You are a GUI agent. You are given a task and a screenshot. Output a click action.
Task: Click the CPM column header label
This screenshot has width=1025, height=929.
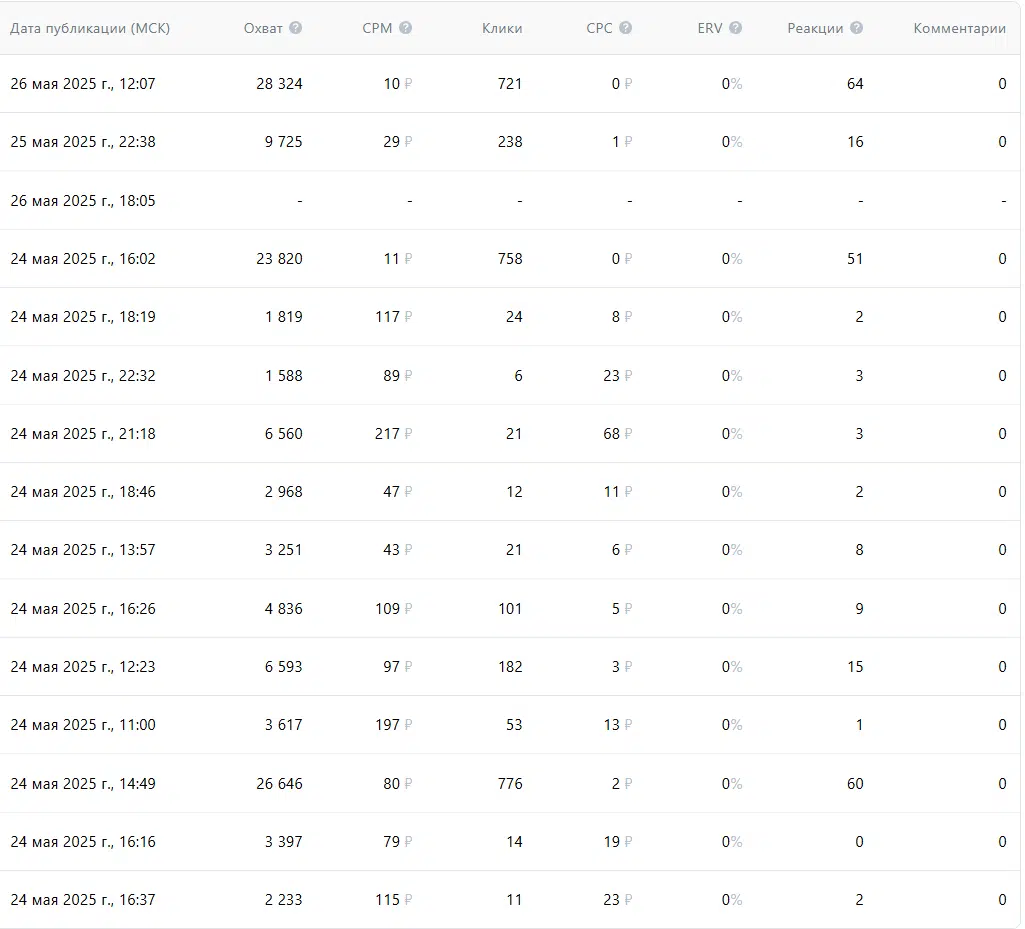click(x=377, y=28)
